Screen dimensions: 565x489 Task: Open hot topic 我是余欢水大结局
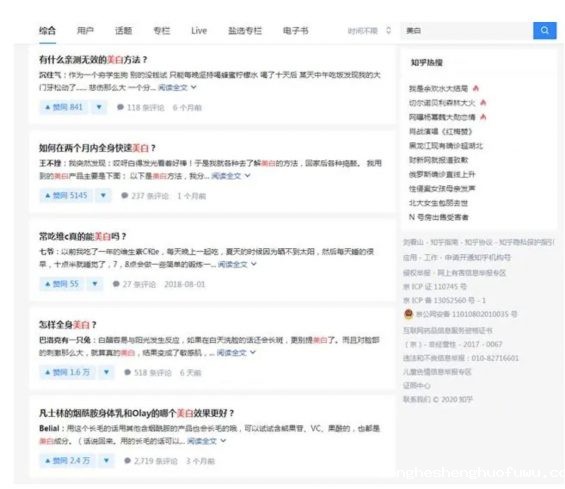438,88
